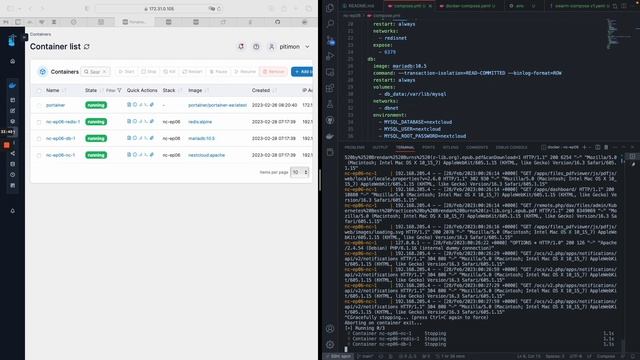Viewport: 640px width, 360px height.
Task: Open nc-ep06-nc-1 container link
Action: [60, 155]
